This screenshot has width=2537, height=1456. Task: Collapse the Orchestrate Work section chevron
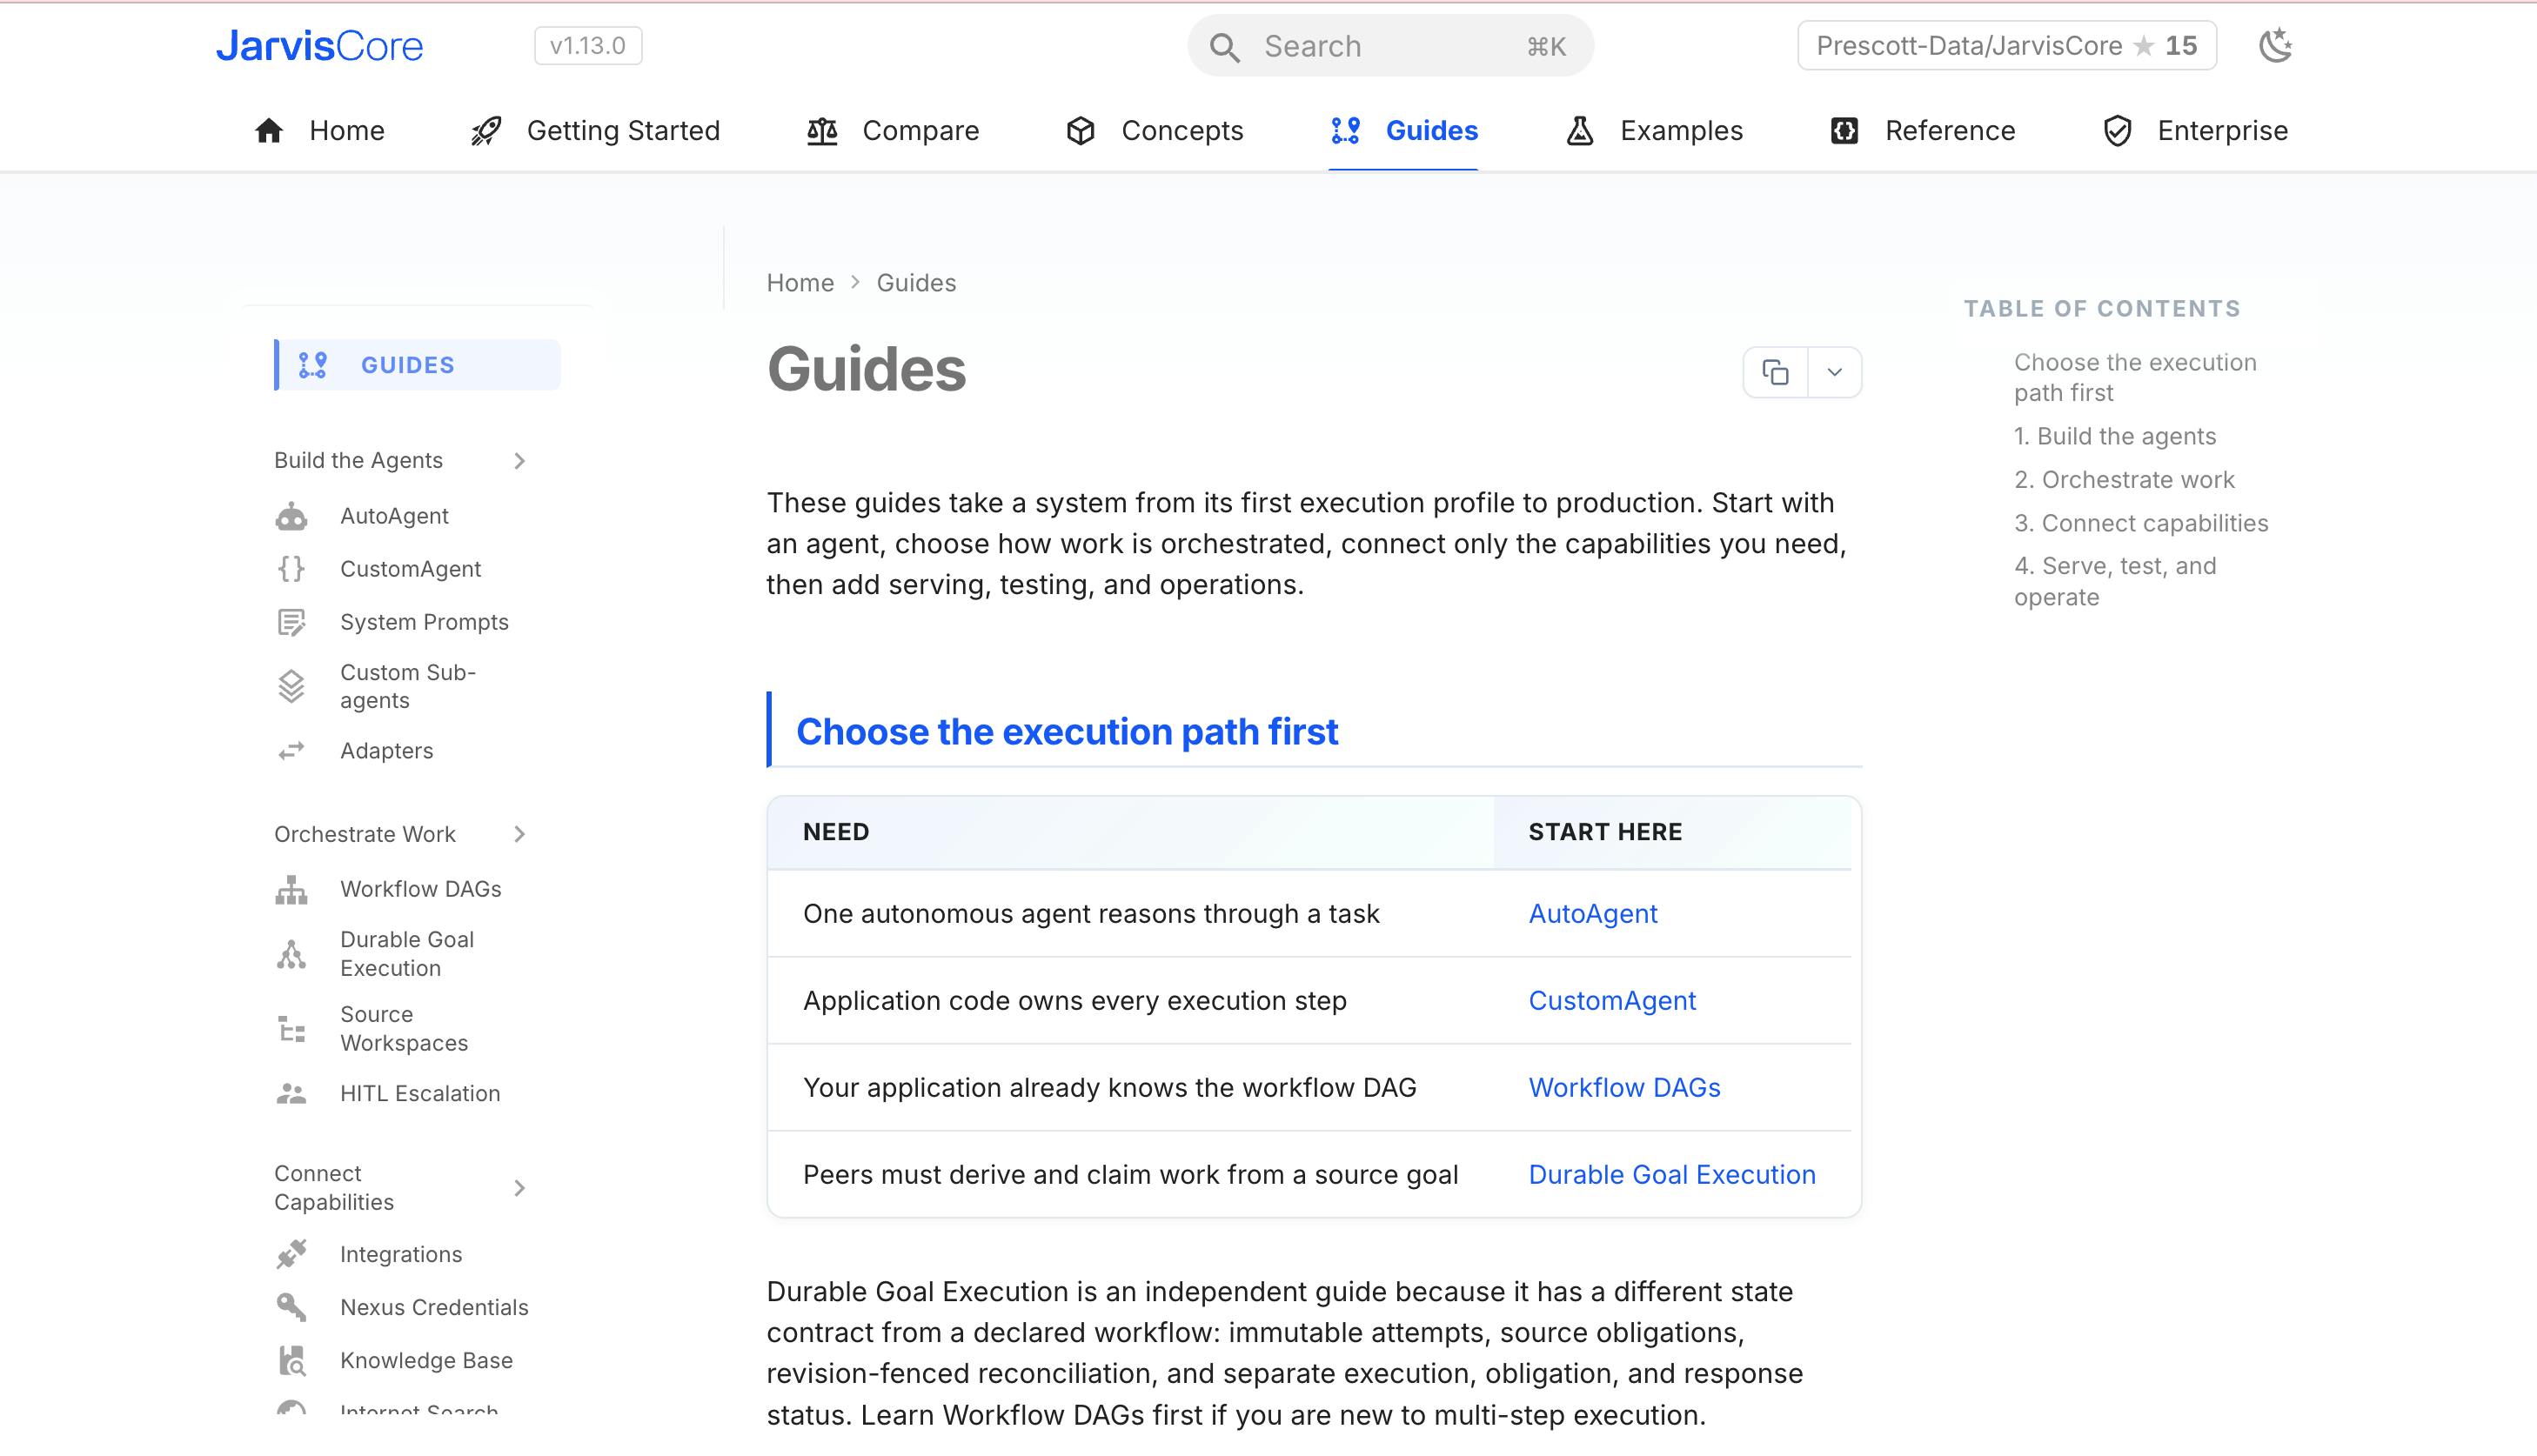pyautogui.click(x=519, y=834)
